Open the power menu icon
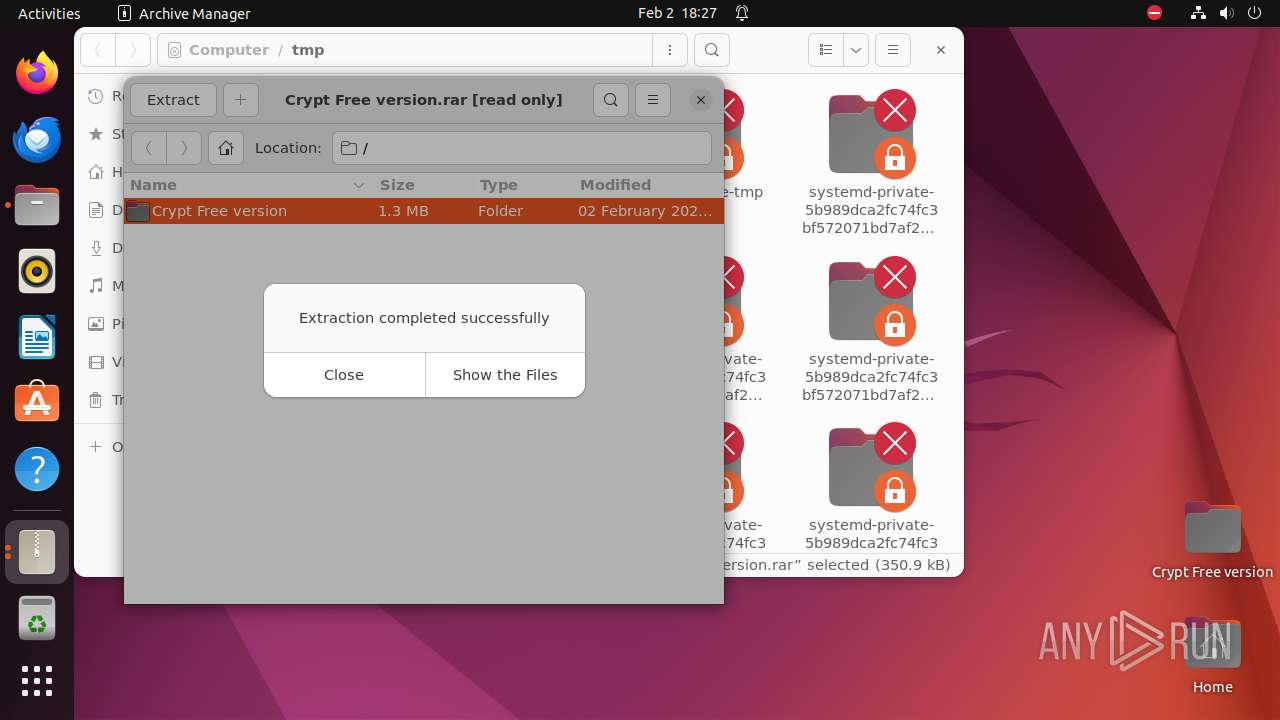 (x=1254, y=13)
